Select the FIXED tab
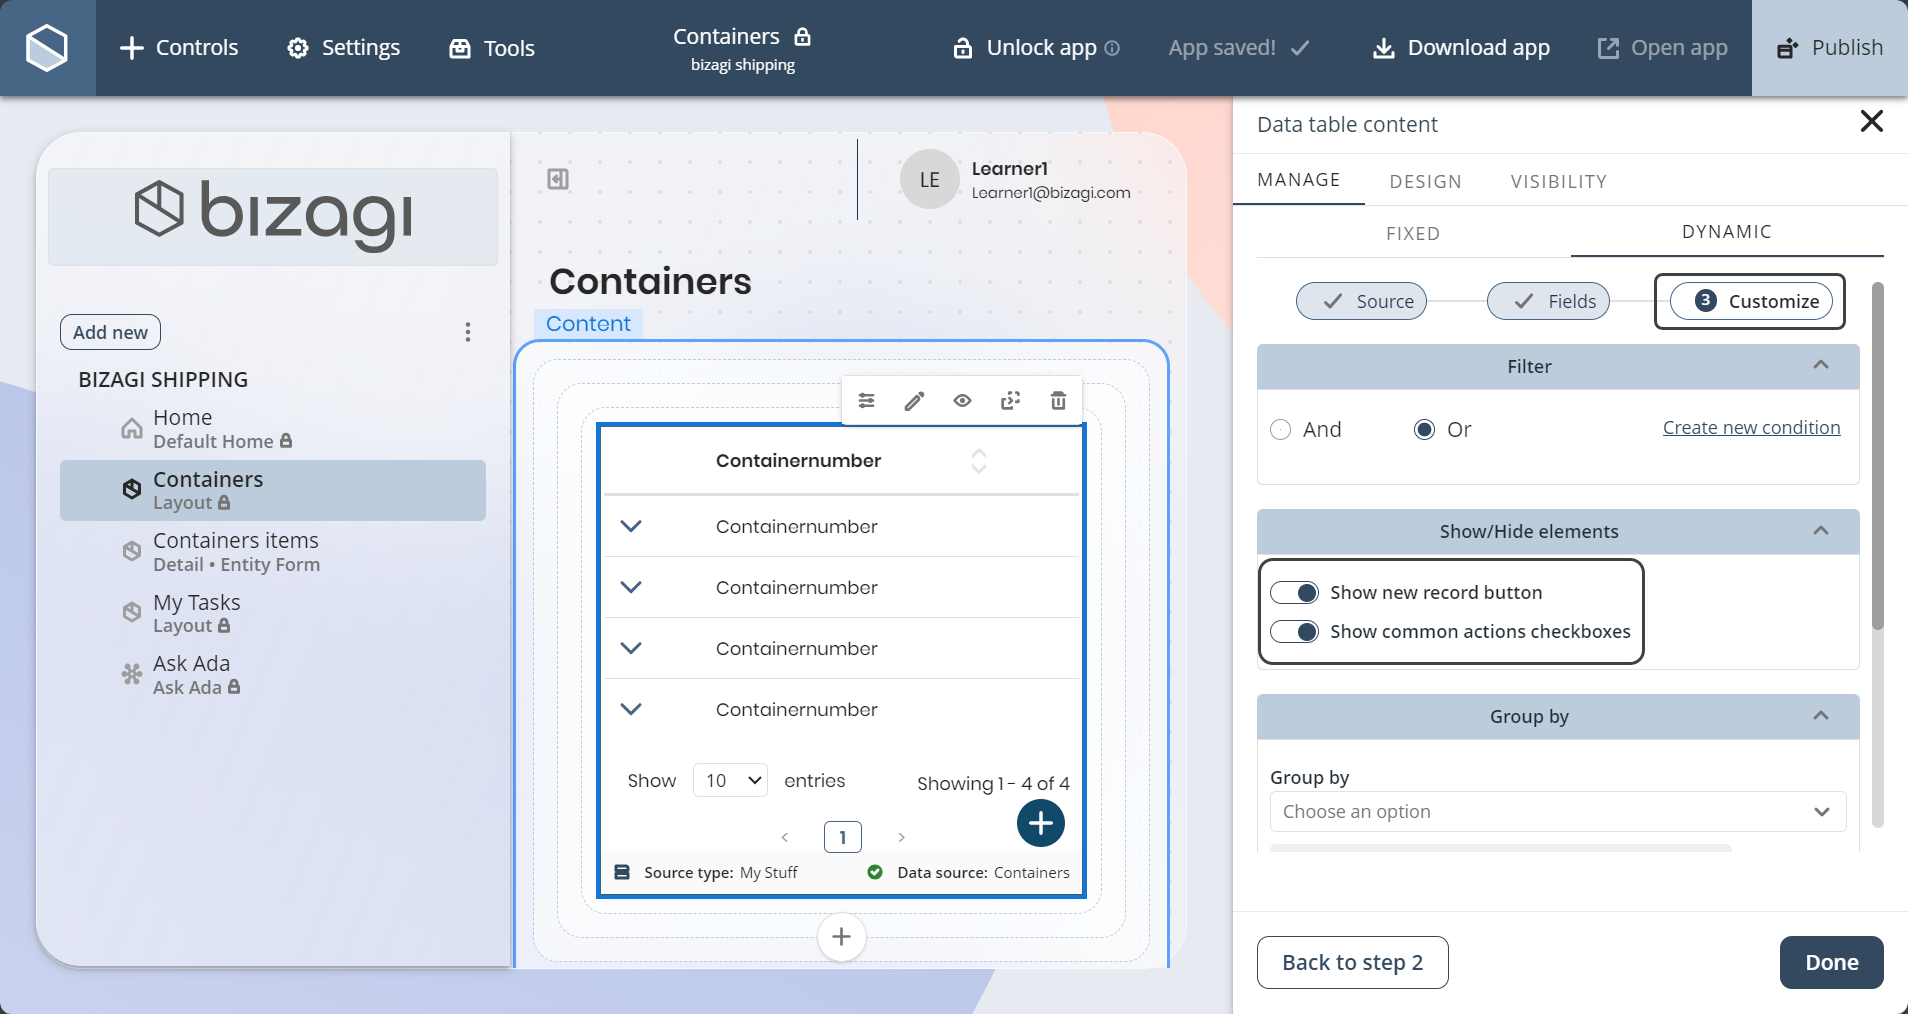The width and height of the screenshot is (1908, 1014). pyautogui.click(x=1413, y=233)
